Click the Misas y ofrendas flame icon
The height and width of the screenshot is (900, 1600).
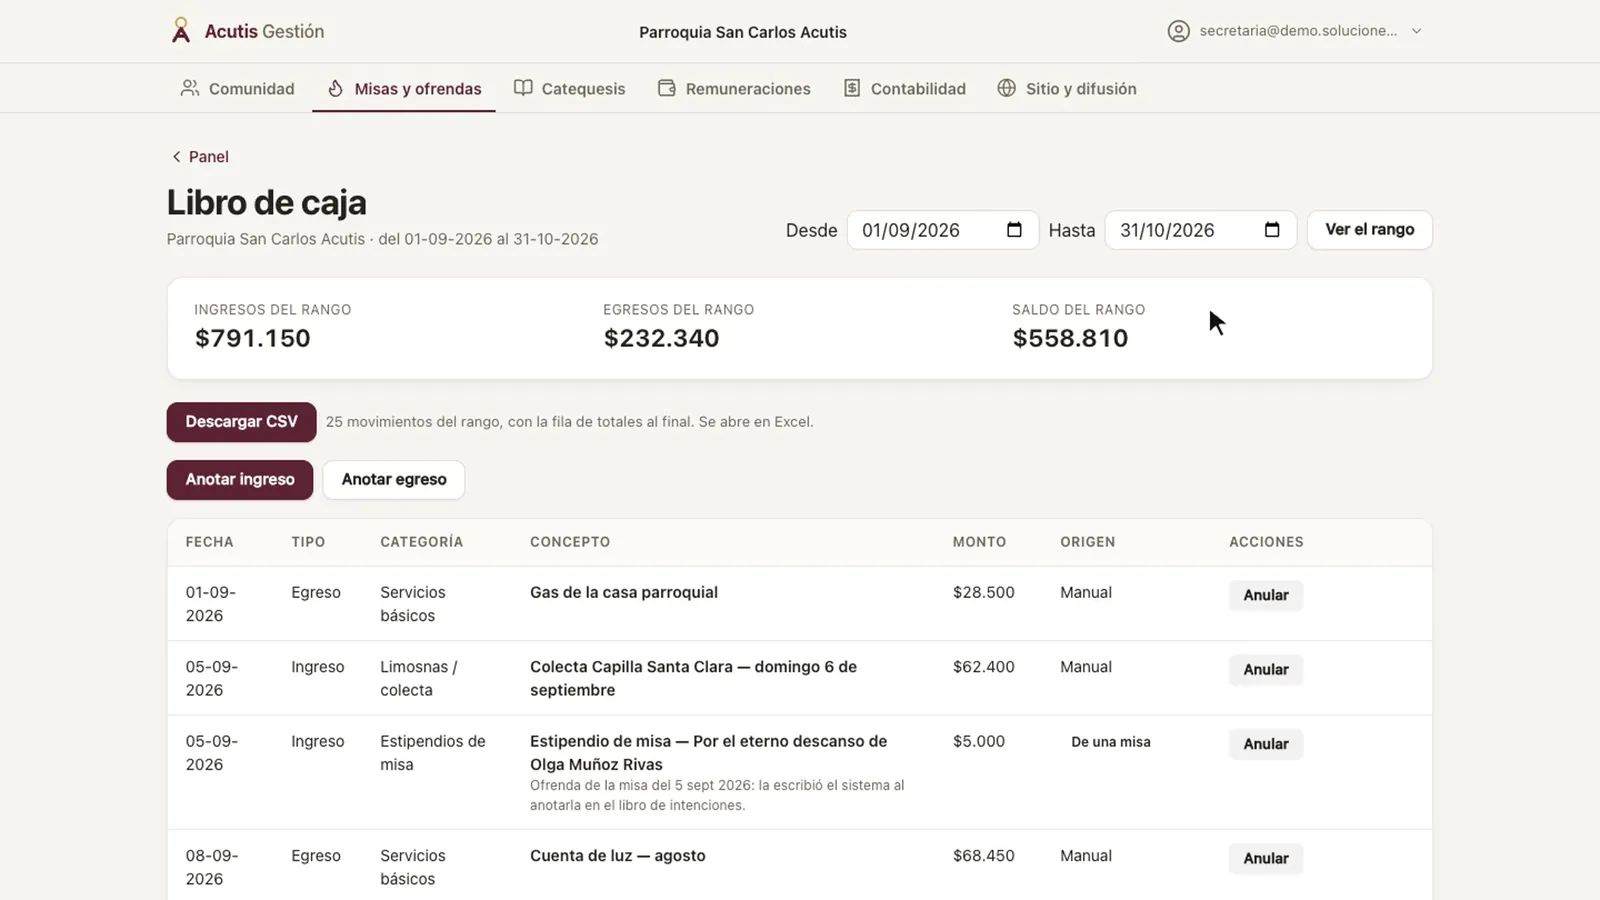point(336,88)
